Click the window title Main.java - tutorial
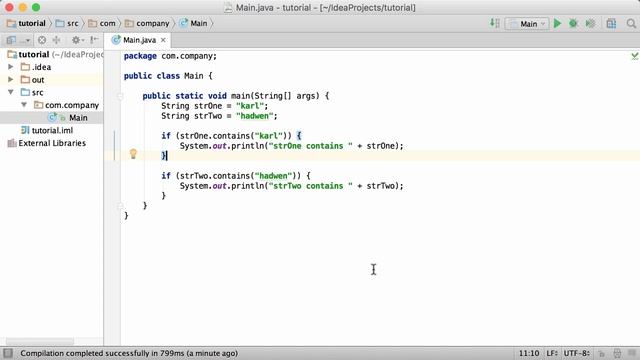The width and height of the screenshot is (640, 360). (320, 7)
